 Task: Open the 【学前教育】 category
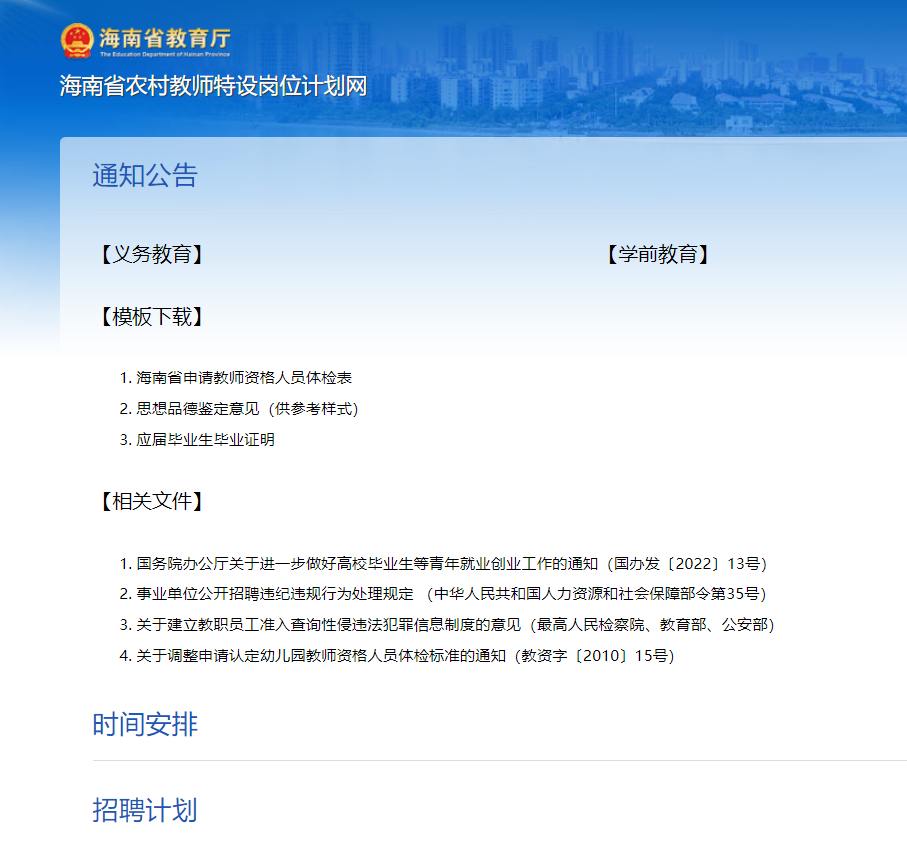coord(657,254)
